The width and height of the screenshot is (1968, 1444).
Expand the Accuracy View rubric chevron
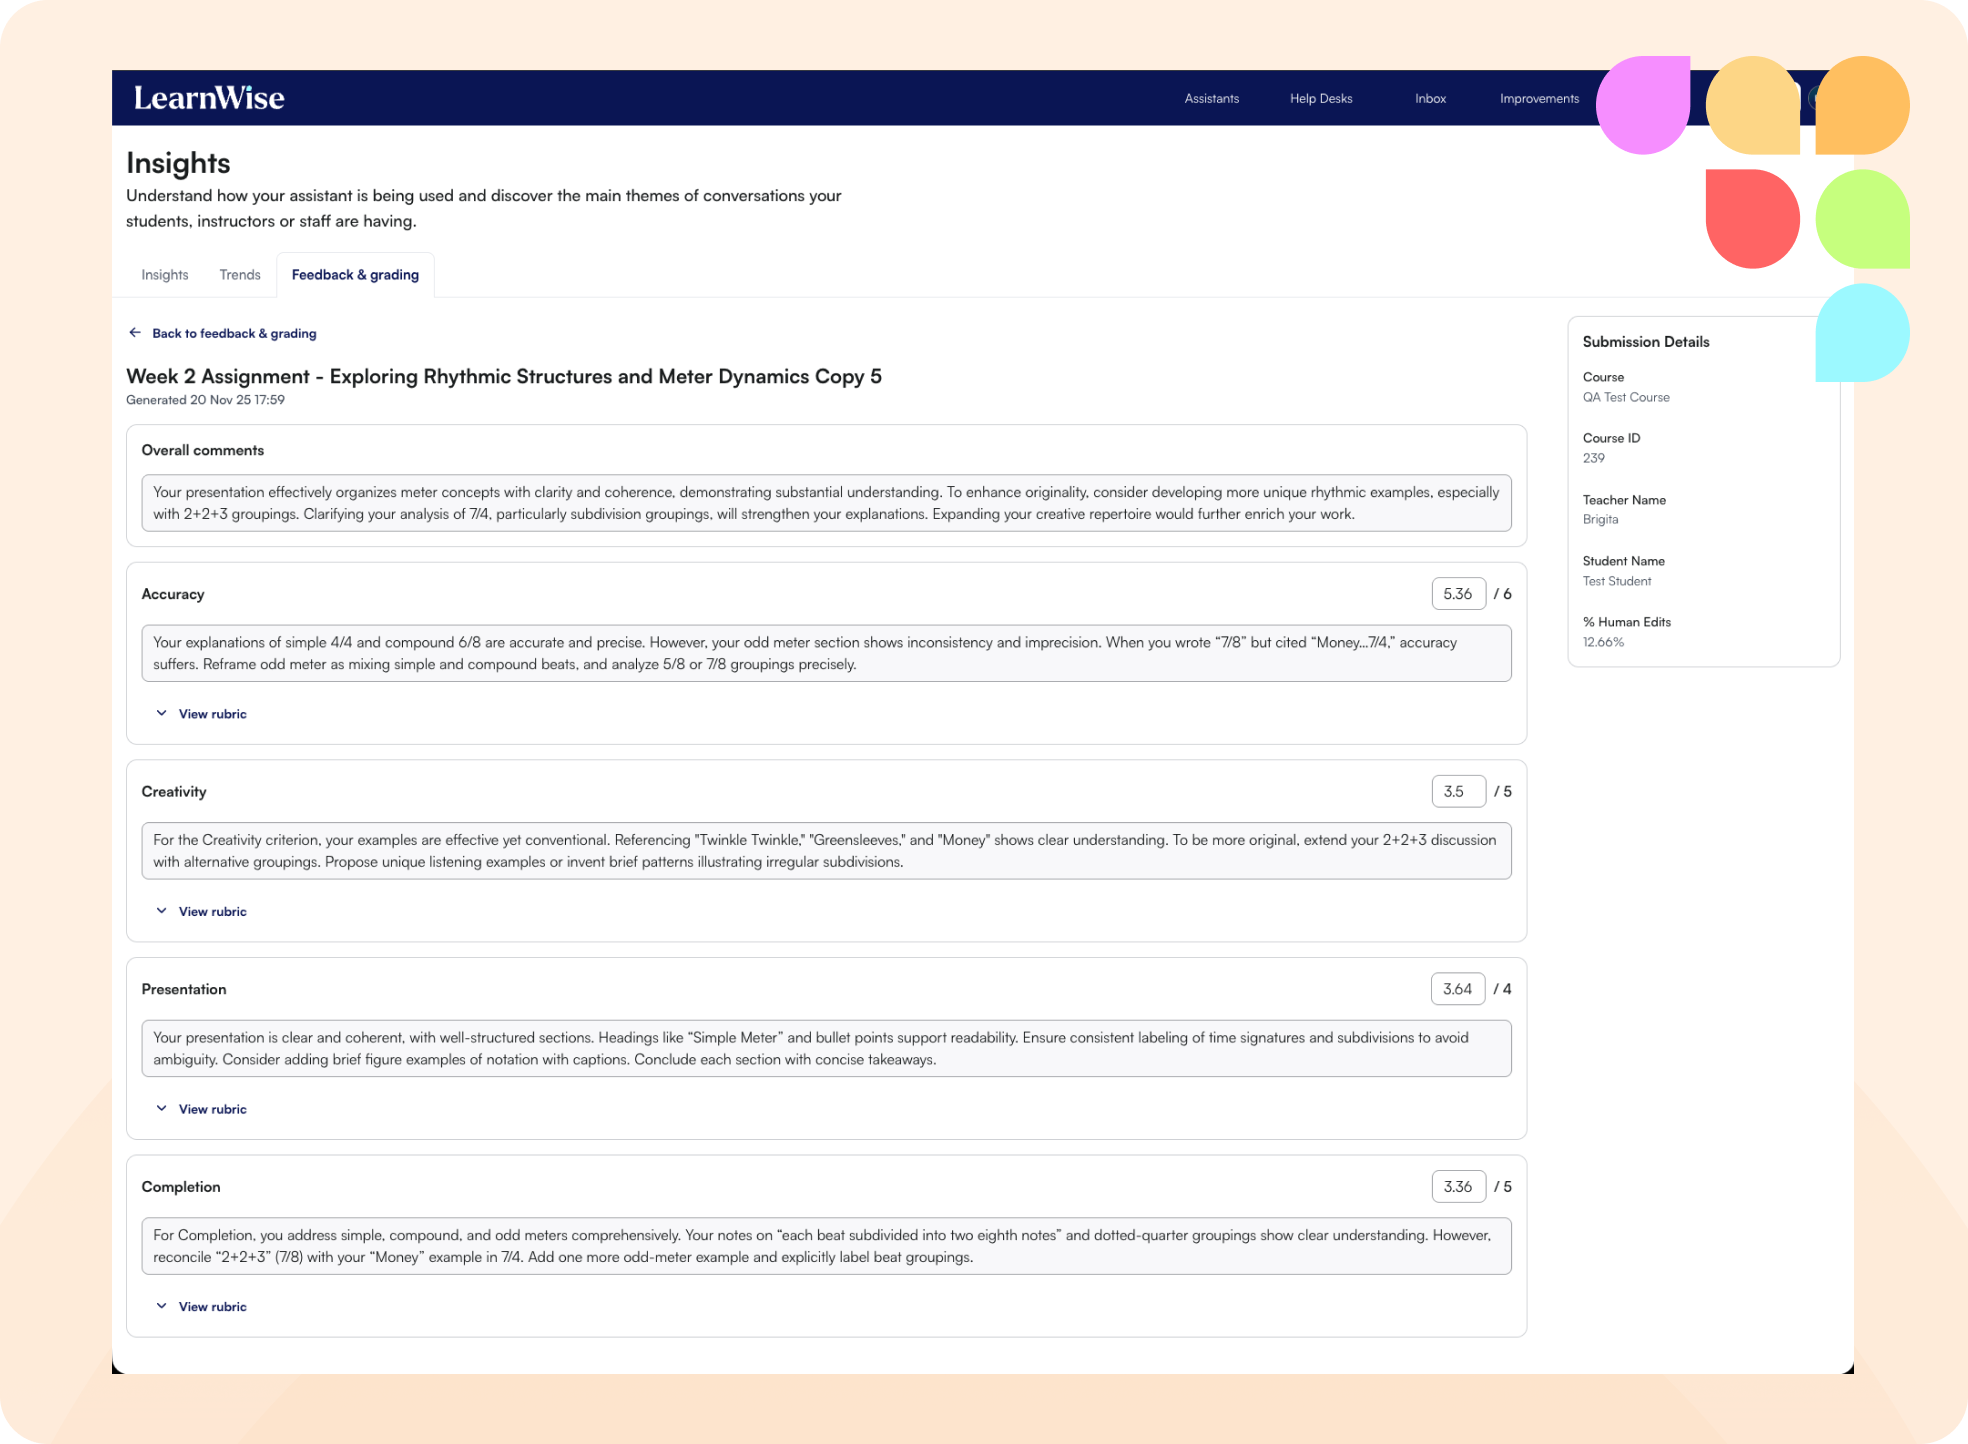(x=162, y=714)
